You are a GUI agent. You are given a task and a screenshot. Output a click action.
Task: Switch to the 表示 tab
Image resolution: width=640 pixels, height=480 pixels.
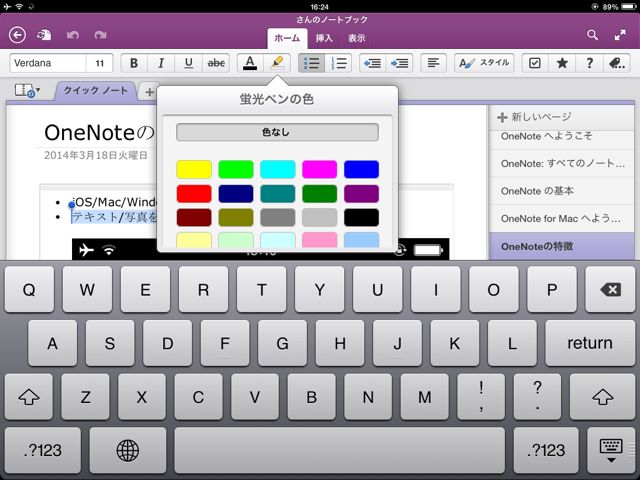356,38
